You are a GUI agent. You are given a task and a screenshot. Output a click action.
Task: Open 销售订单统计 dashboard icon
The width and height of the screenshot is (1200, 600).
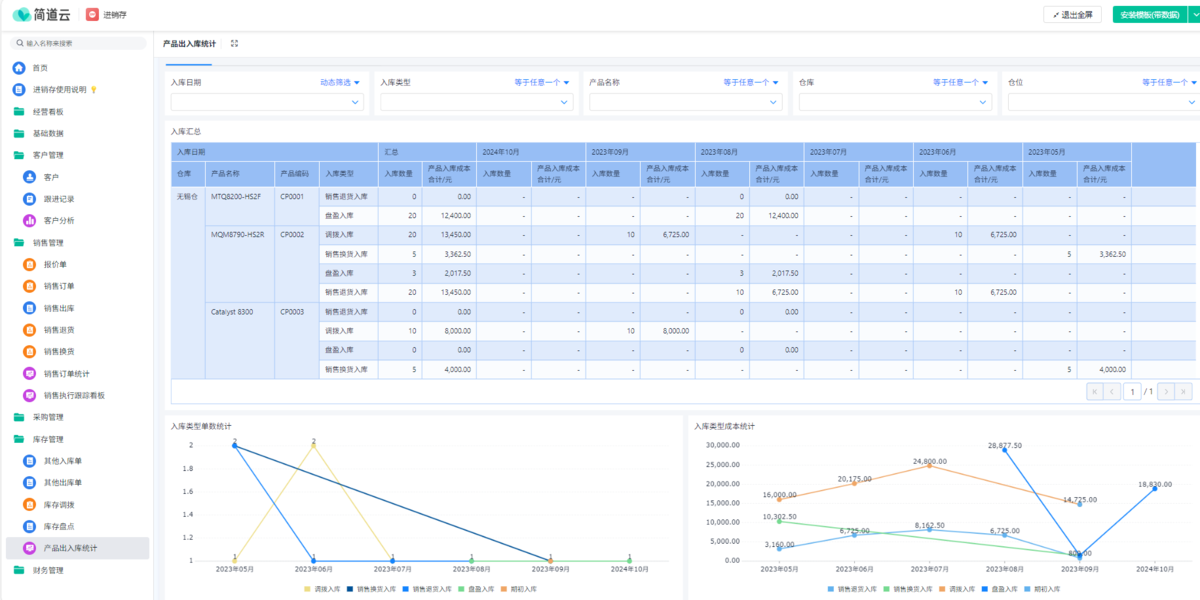point(29,374)
